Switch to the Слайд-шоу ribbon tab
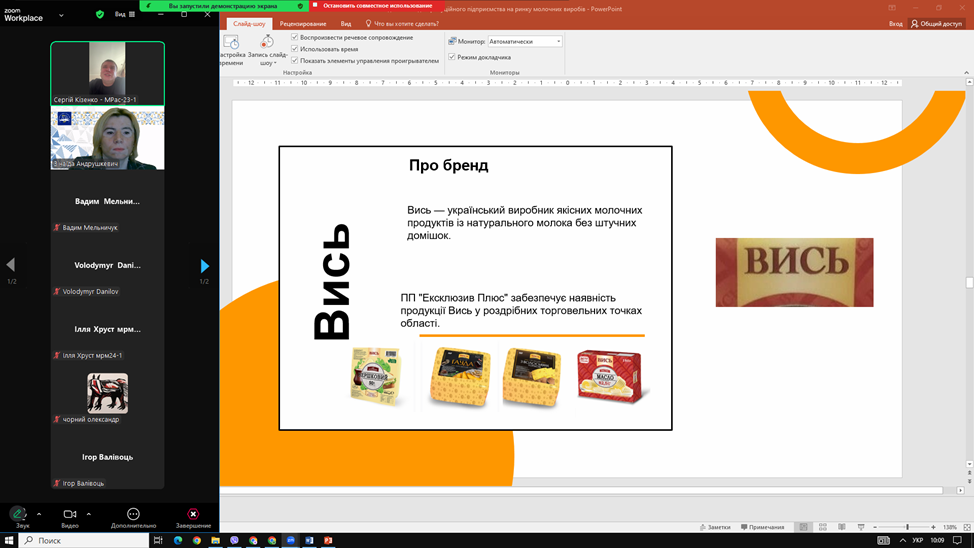This screenshot has width=974, height=548. [249, 24]
